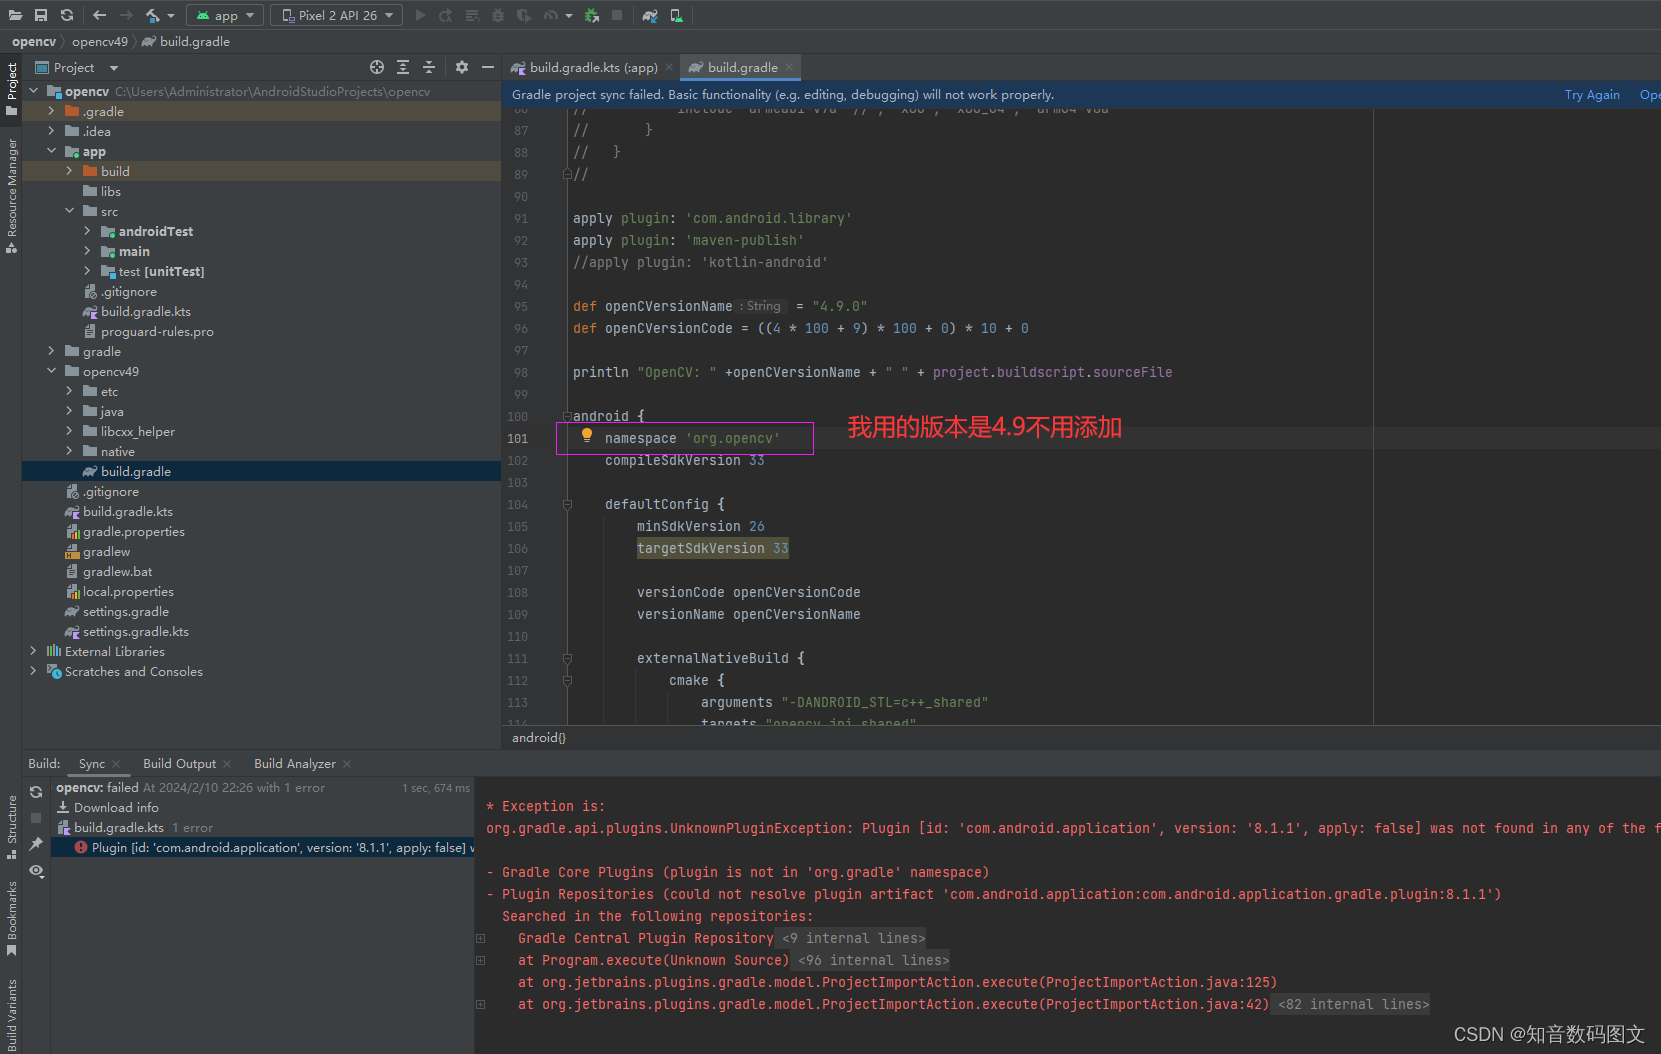1661x1054 pixels.
Task: Click the android{} breadcrumb below the editor
Action: pyautogui.click(x=539, y=737)
